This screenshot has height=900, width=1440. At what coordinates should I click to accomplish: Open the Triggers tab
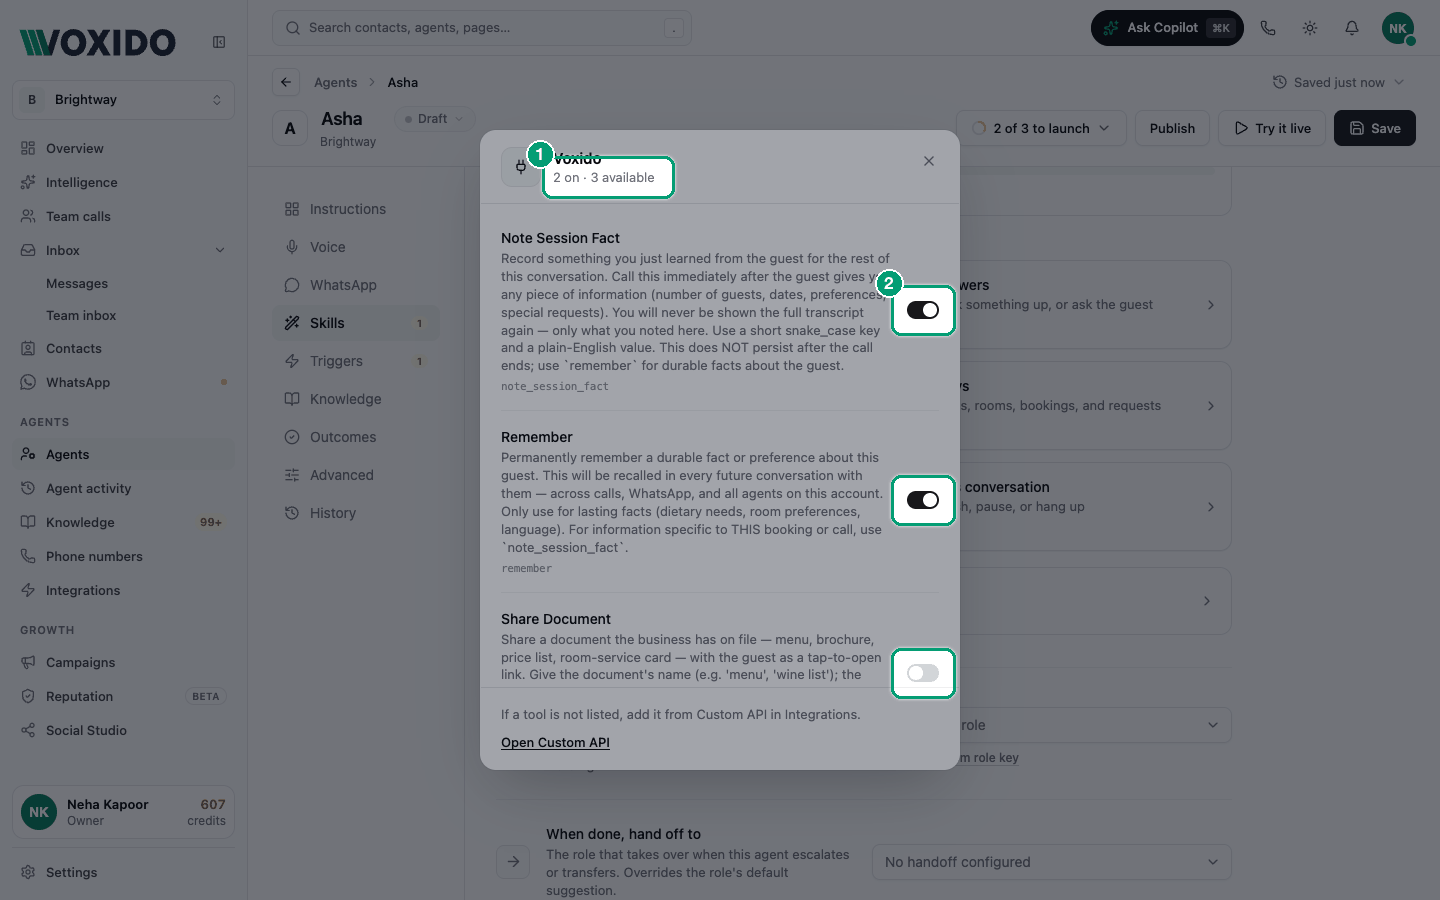click(x=356, y=361)
